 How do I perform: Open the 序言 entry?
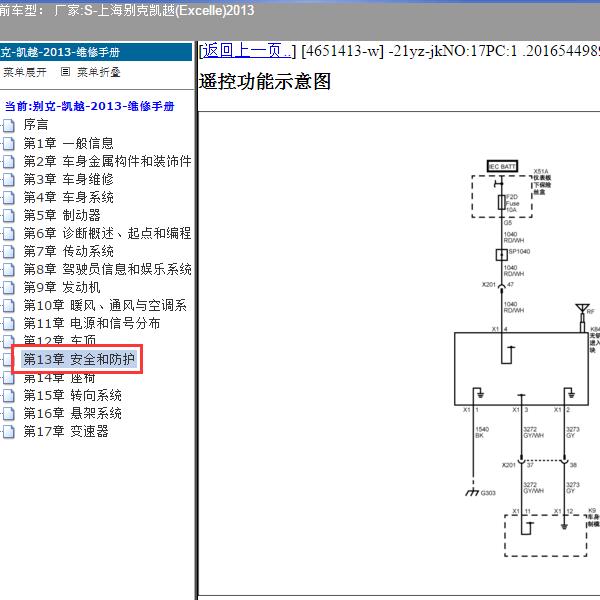(36, 125)
